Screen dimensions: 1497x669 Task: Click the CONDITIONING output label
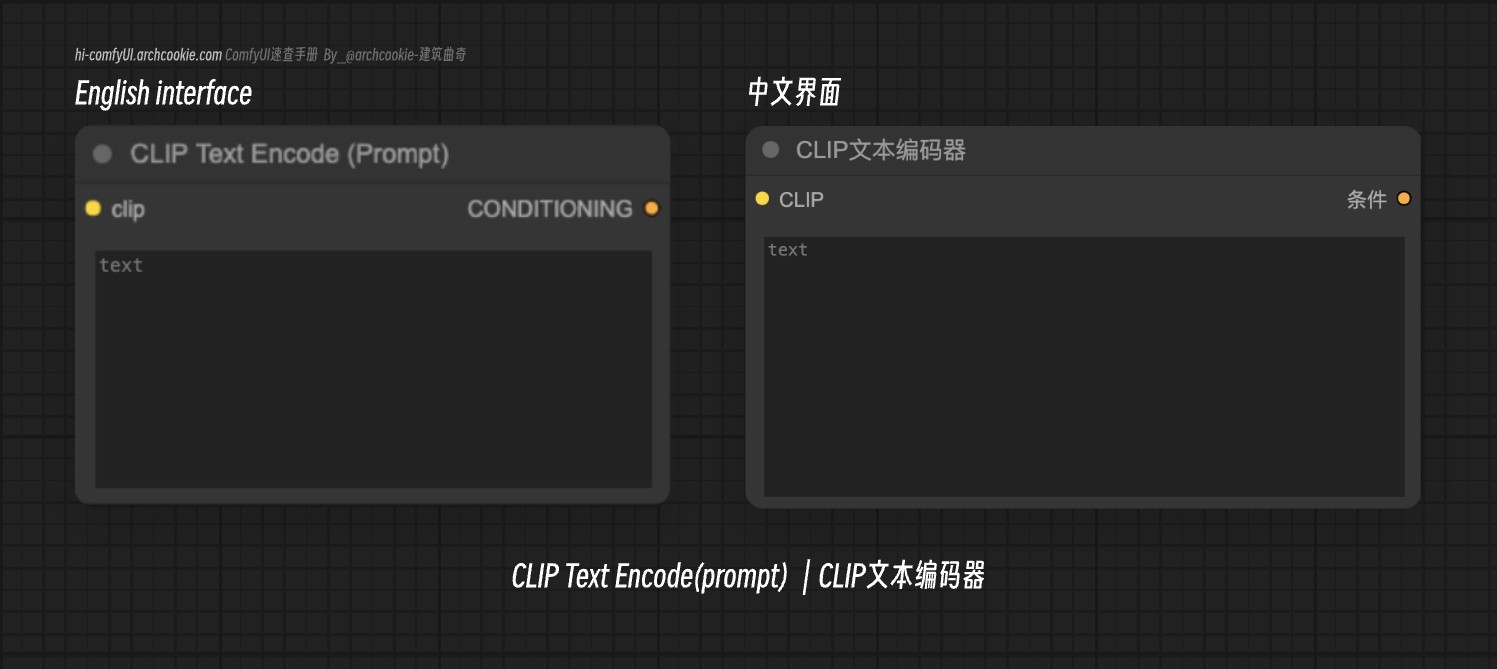click(550, 209)
